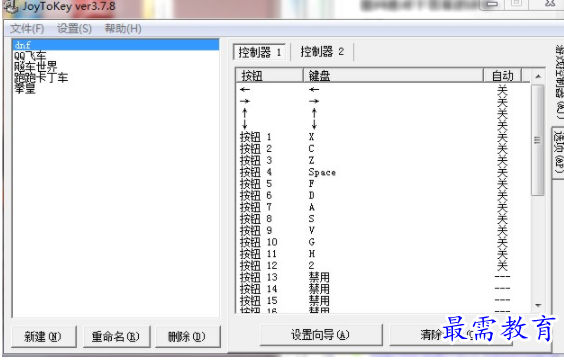
Task: Select the 拳皇 profile
Action: pyautogui.click(x=115, y=88)
